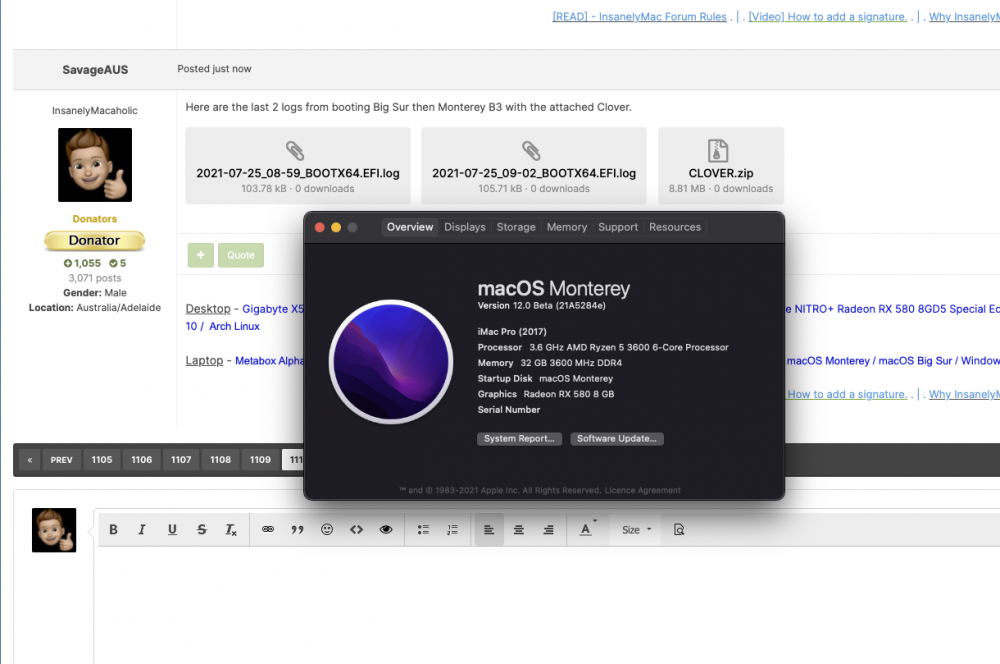This screenshot has width=1000, height=664.
Task: Quote SavageAUS's post
Action: click(x=241, y=255)
